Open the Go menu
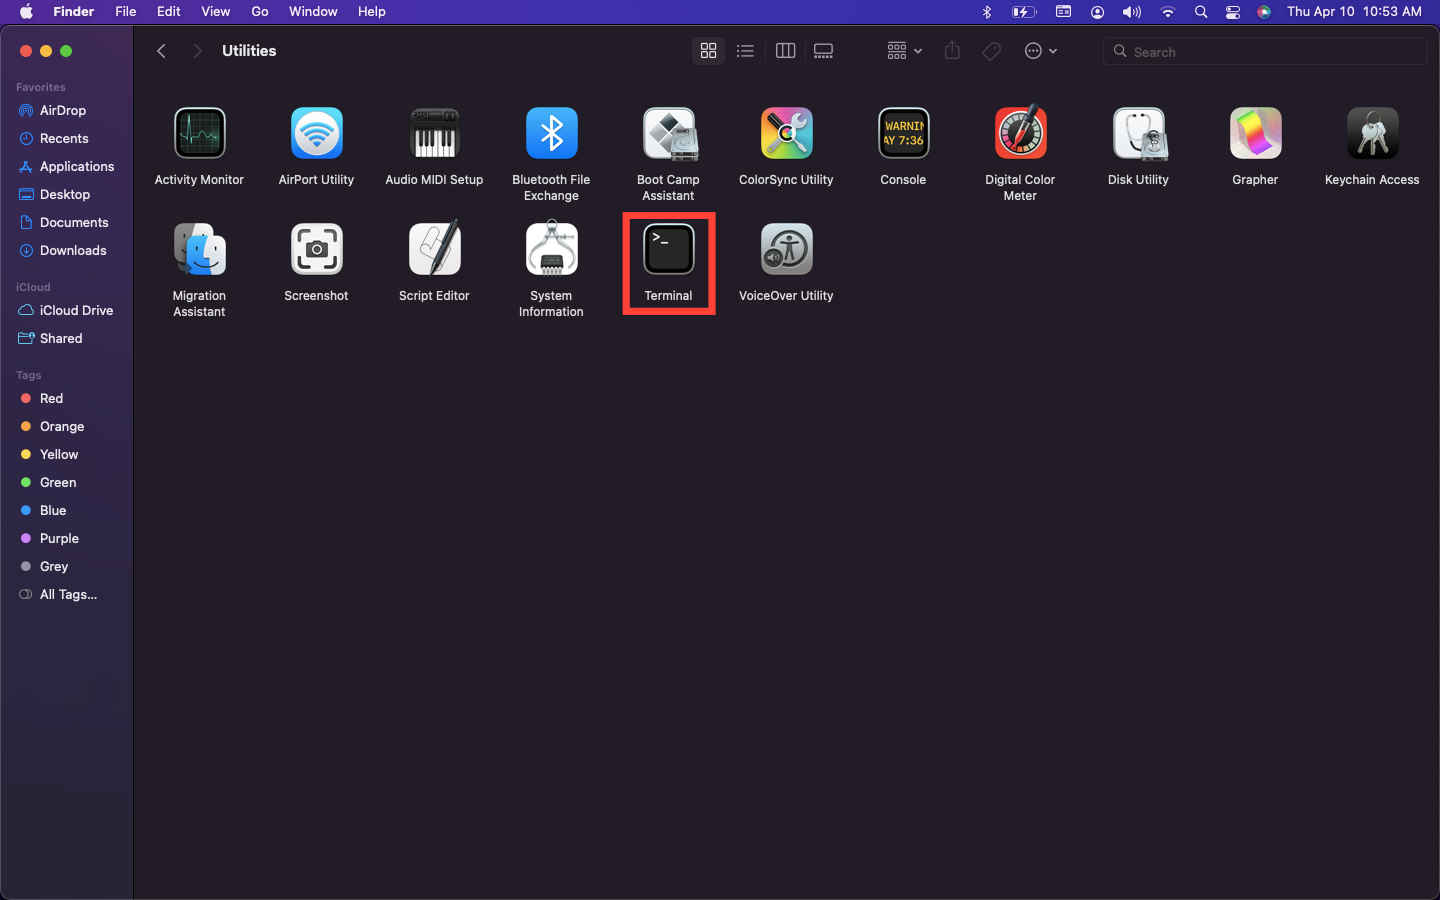The width and height of the screenshot is (1440, 900). (260, 12)
